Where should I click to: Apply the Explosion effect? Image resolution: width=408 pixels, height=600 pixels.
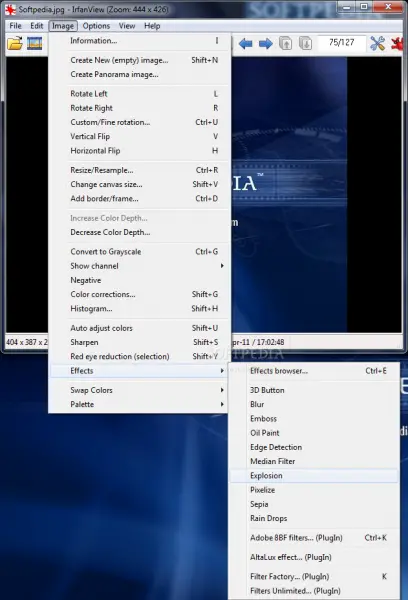click(x=314, y=476)
